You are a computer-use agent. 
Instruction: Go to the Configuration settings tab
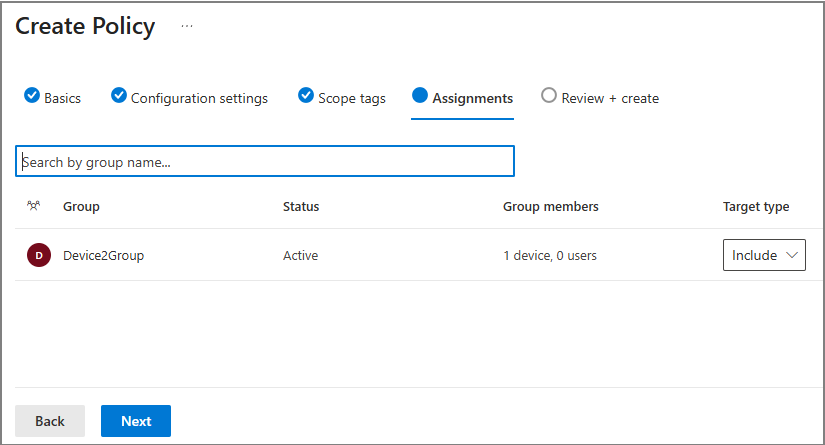tap(199, 98)
